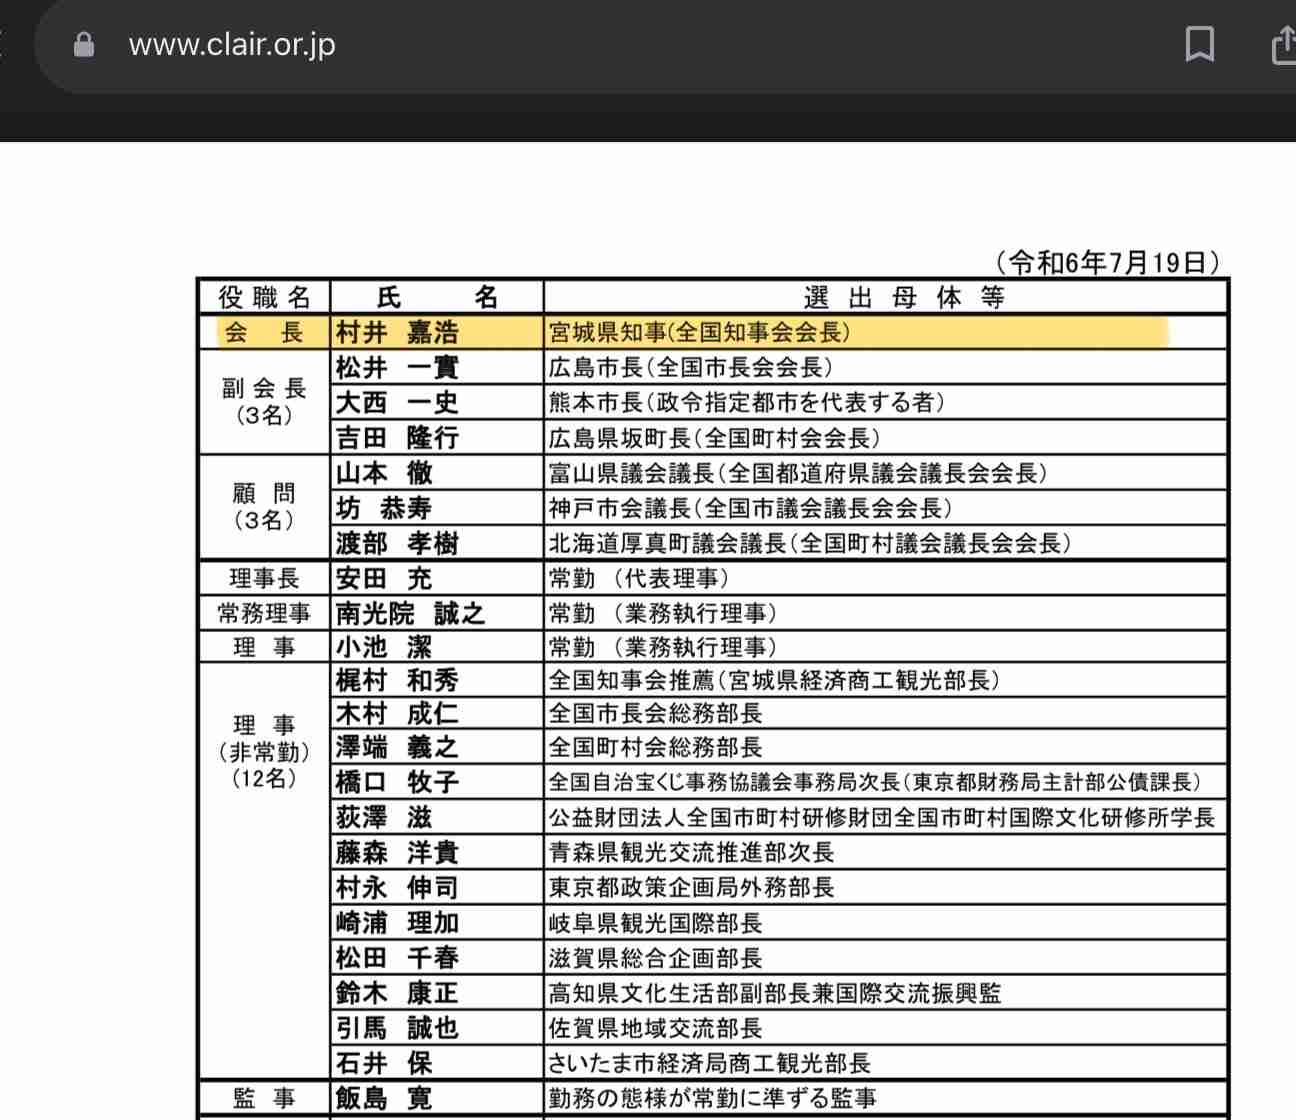Click 宮城県知事(全国知事会会長) cell

886,332
